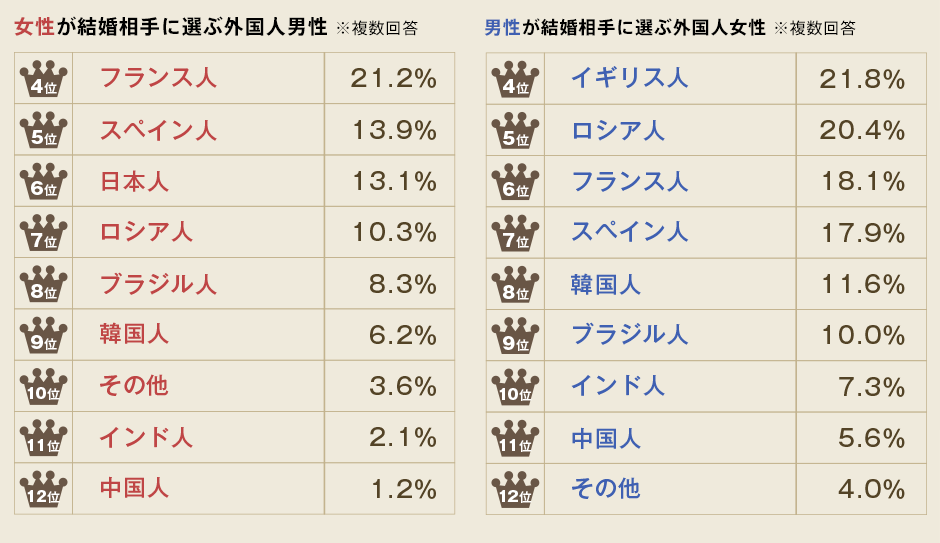The image size is (940, 543).
Task: Click the 12位 crown icon beside 中国人 1.2%
Action: [x=43, y=489]
